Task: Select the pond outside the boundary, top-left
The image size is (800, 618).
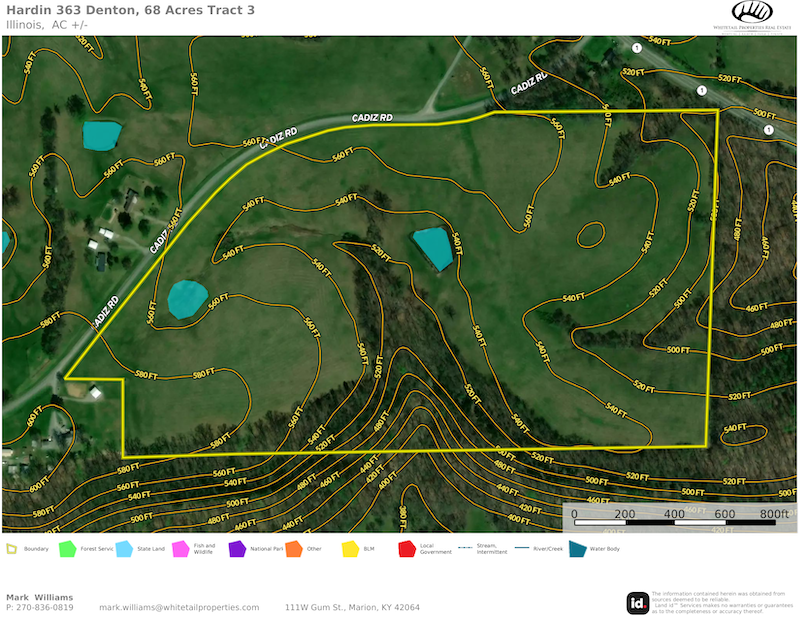Action: coord(101,133)
